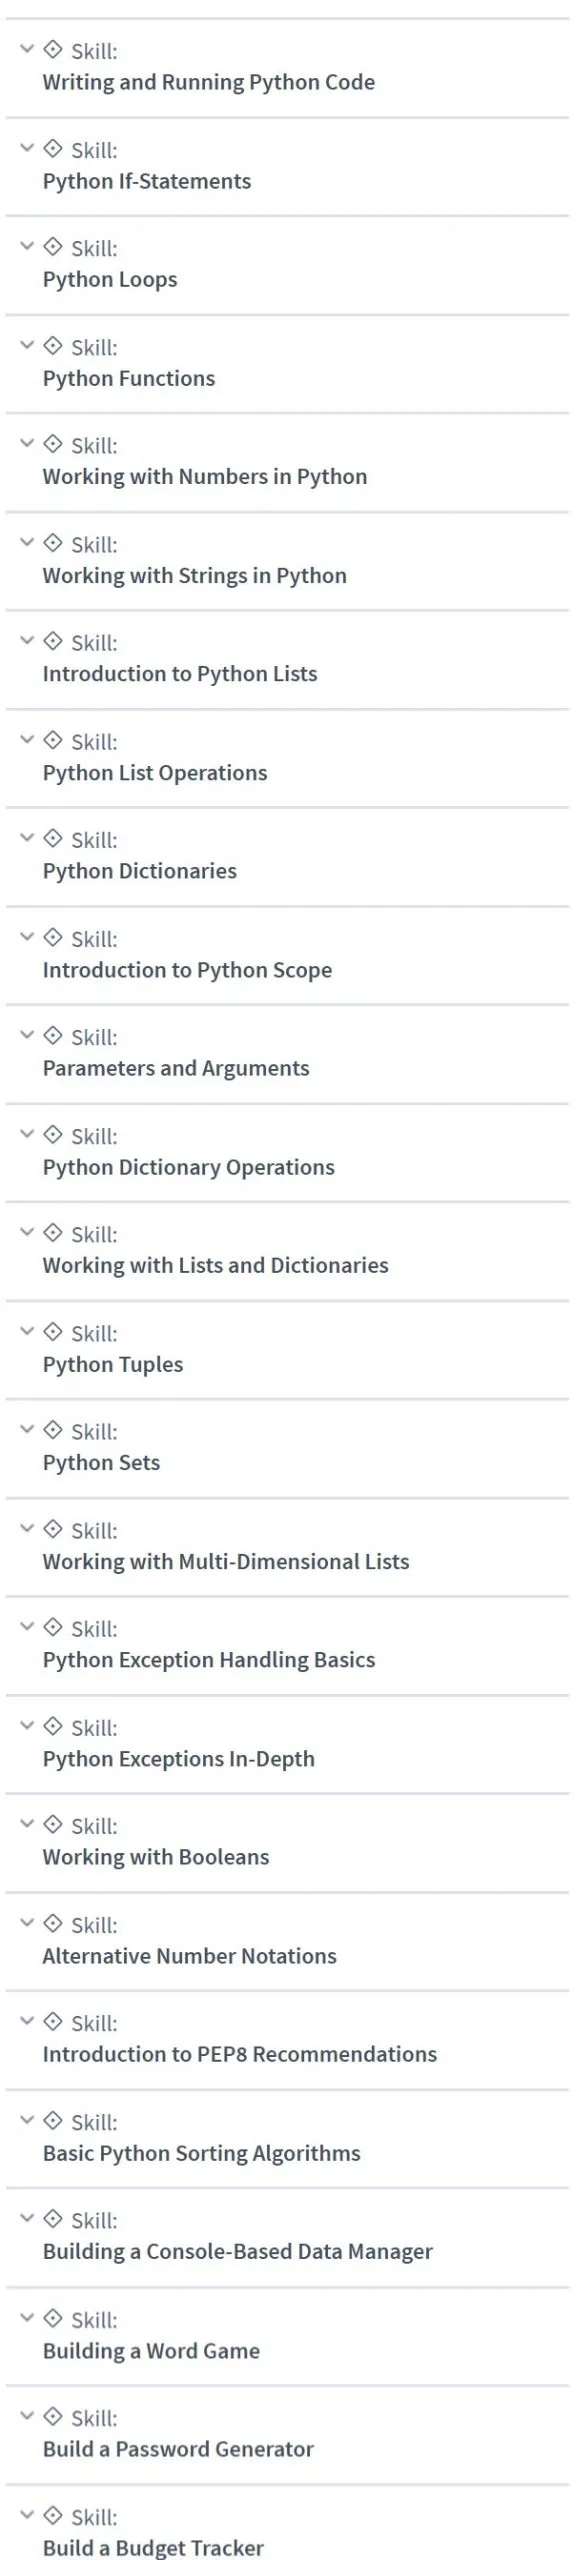This screenshot has height=2560, width=573.
Task: Expand the Alternative Number Notations chevron
Action: (27, 1923)
